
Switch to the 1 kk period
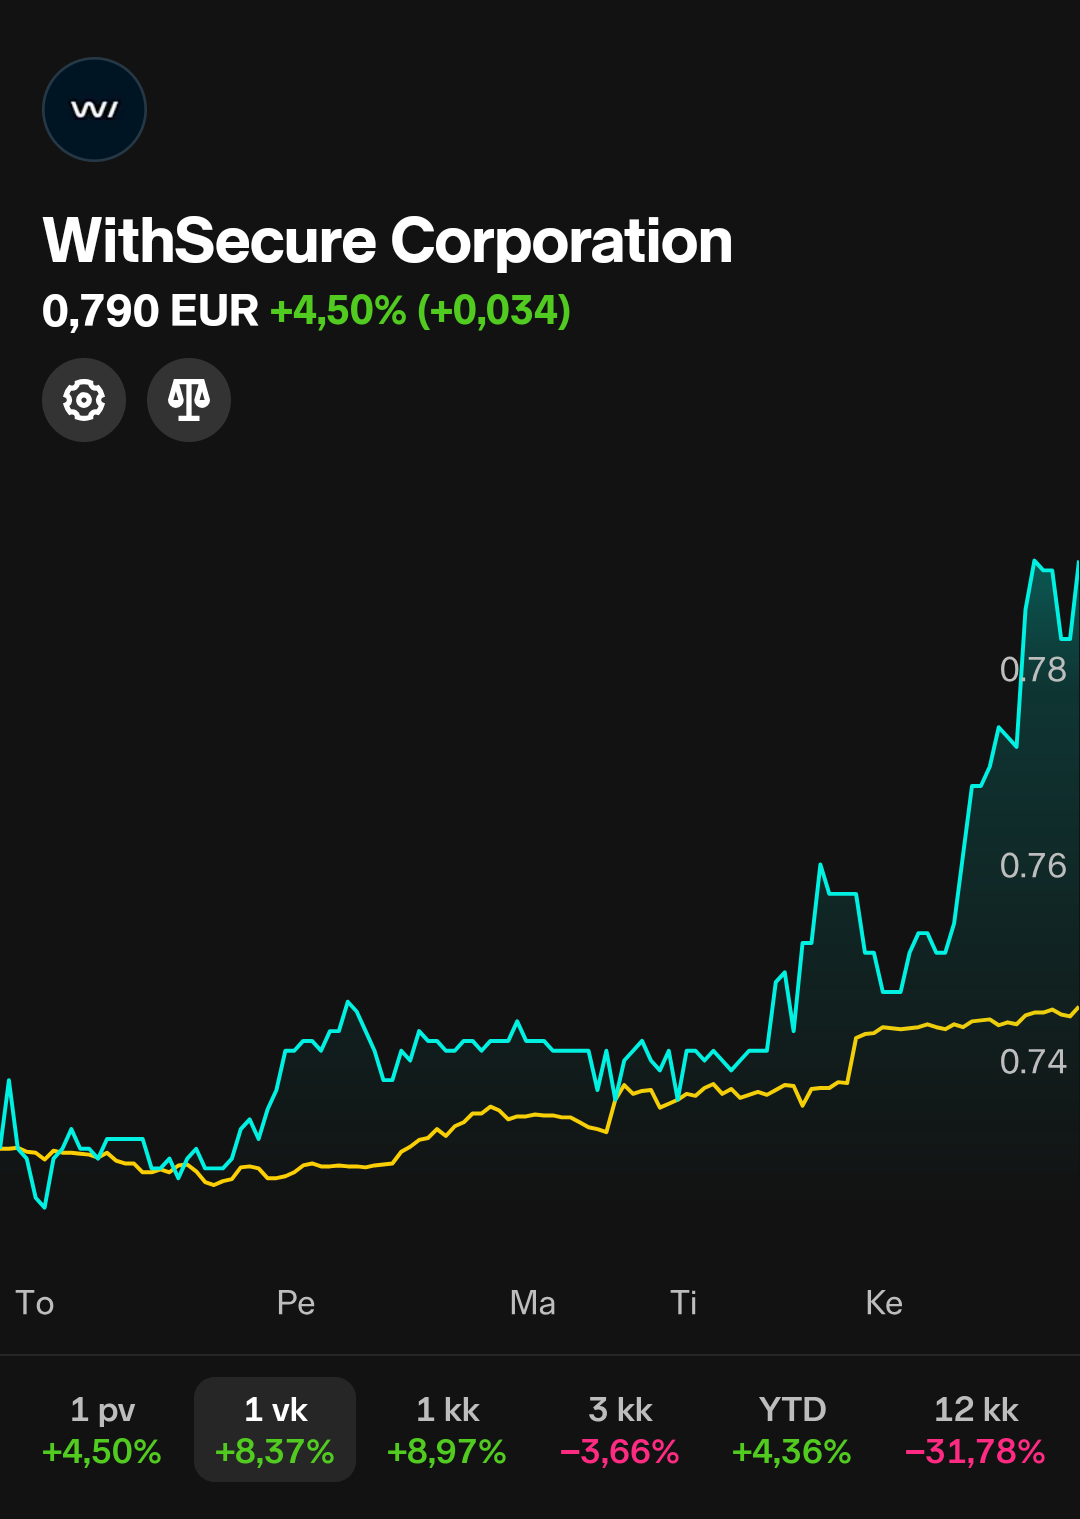click(x=447, y=1430)
